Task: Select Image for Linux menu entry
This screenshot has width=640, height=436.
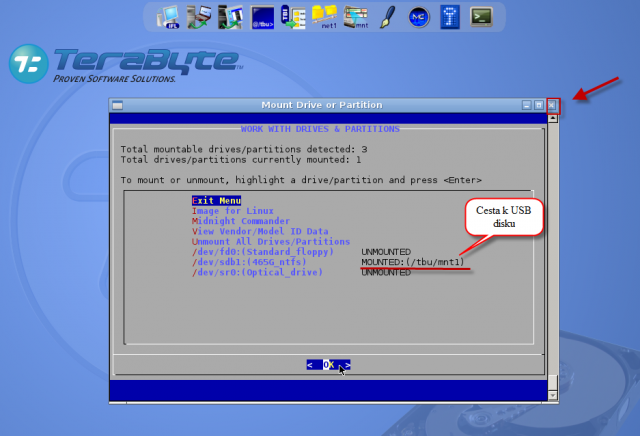Action: (x=233, y=211)
